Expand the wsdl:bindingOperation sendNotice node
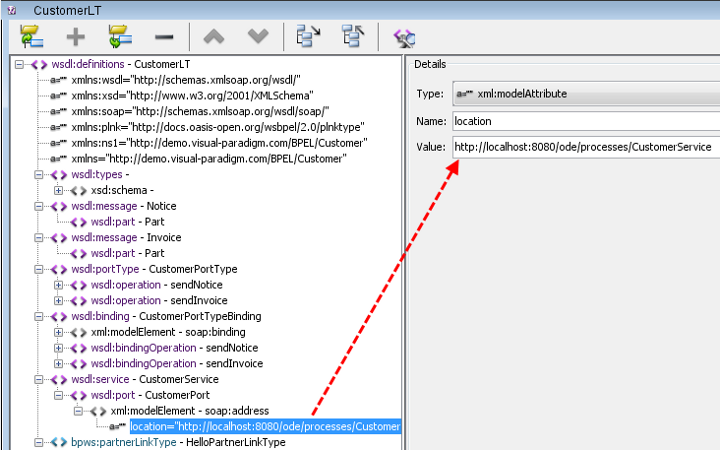 58,348
